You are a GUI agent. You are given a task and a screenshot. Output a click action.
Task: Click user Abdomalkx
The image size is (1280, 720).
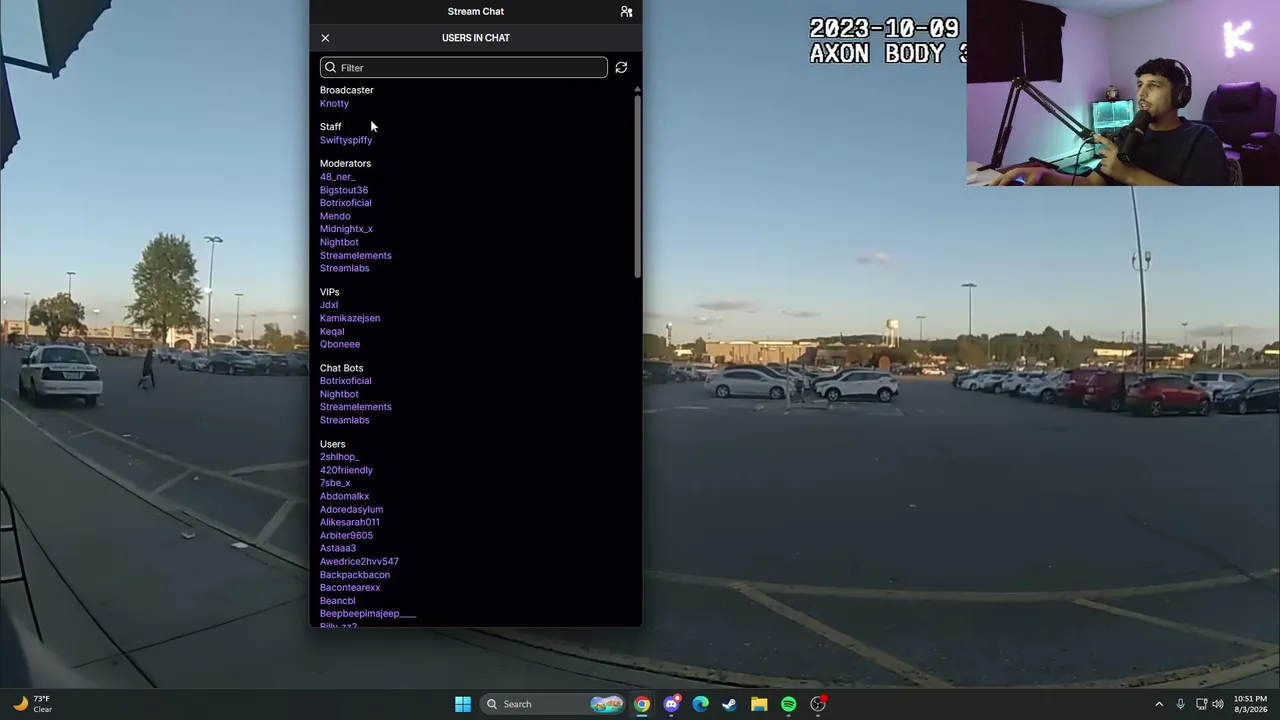(x=344, y=496)
